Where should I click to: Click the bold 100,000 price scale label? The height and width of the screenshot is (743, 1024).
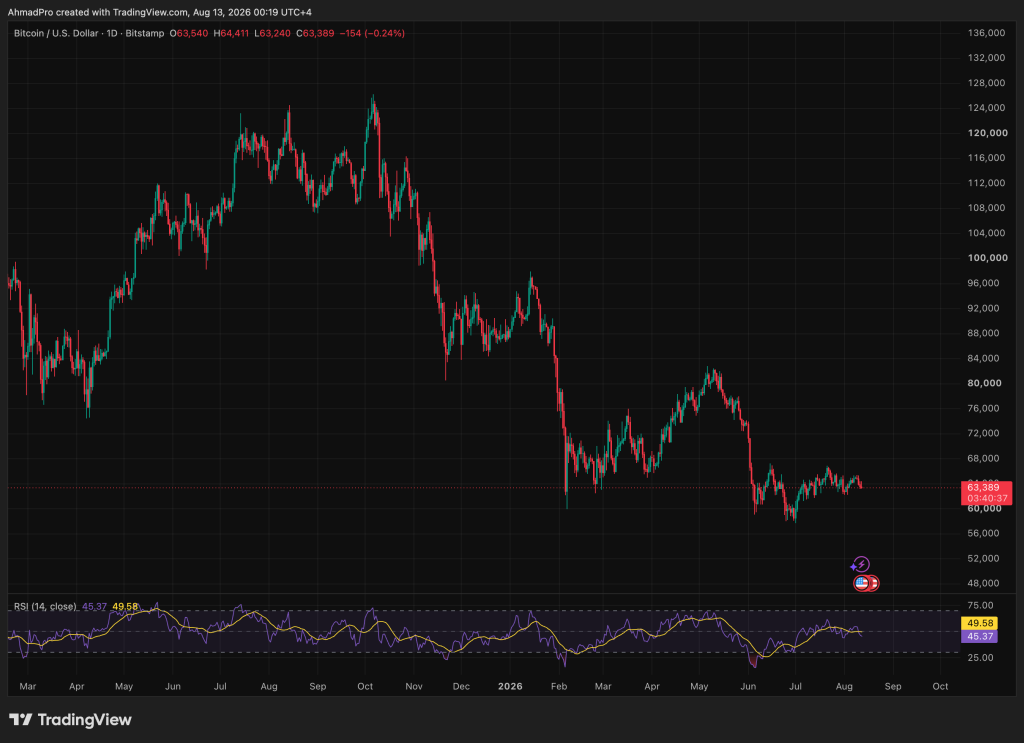pos(987,258)
